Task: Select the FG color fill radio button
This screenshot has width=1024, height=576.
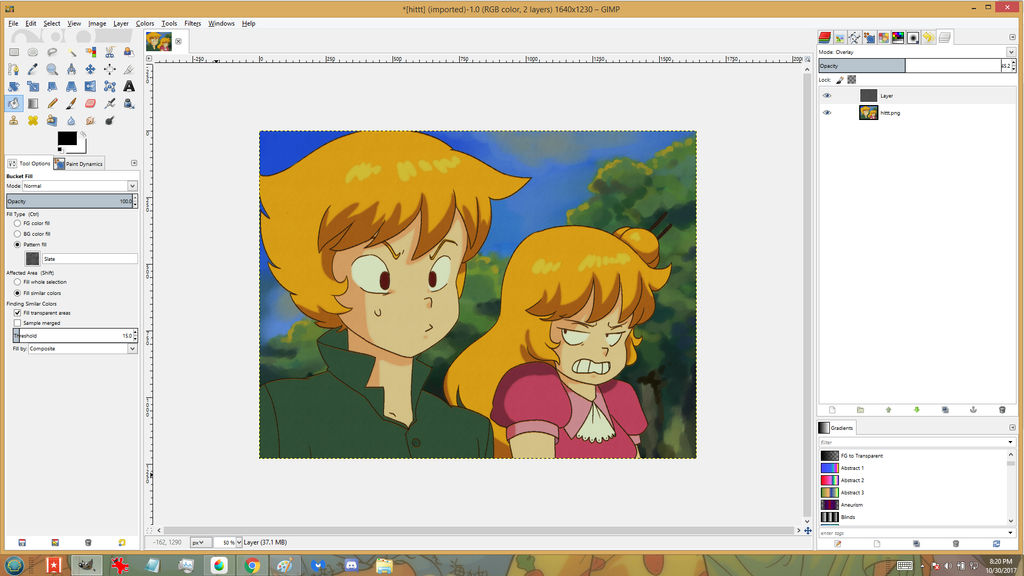Action: (17, 223)
